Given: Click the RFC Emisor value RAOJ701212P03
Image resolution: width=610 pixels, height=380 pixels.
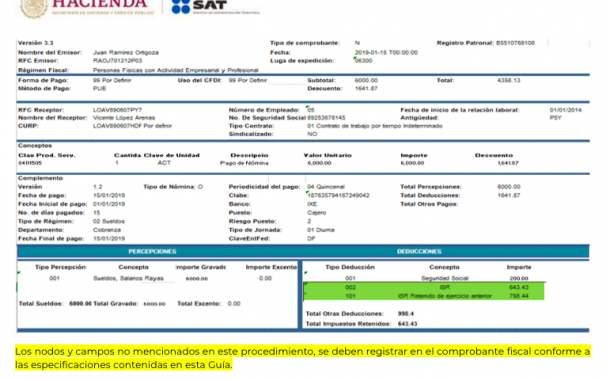Looking at the screenshot, I should (117, 61).
